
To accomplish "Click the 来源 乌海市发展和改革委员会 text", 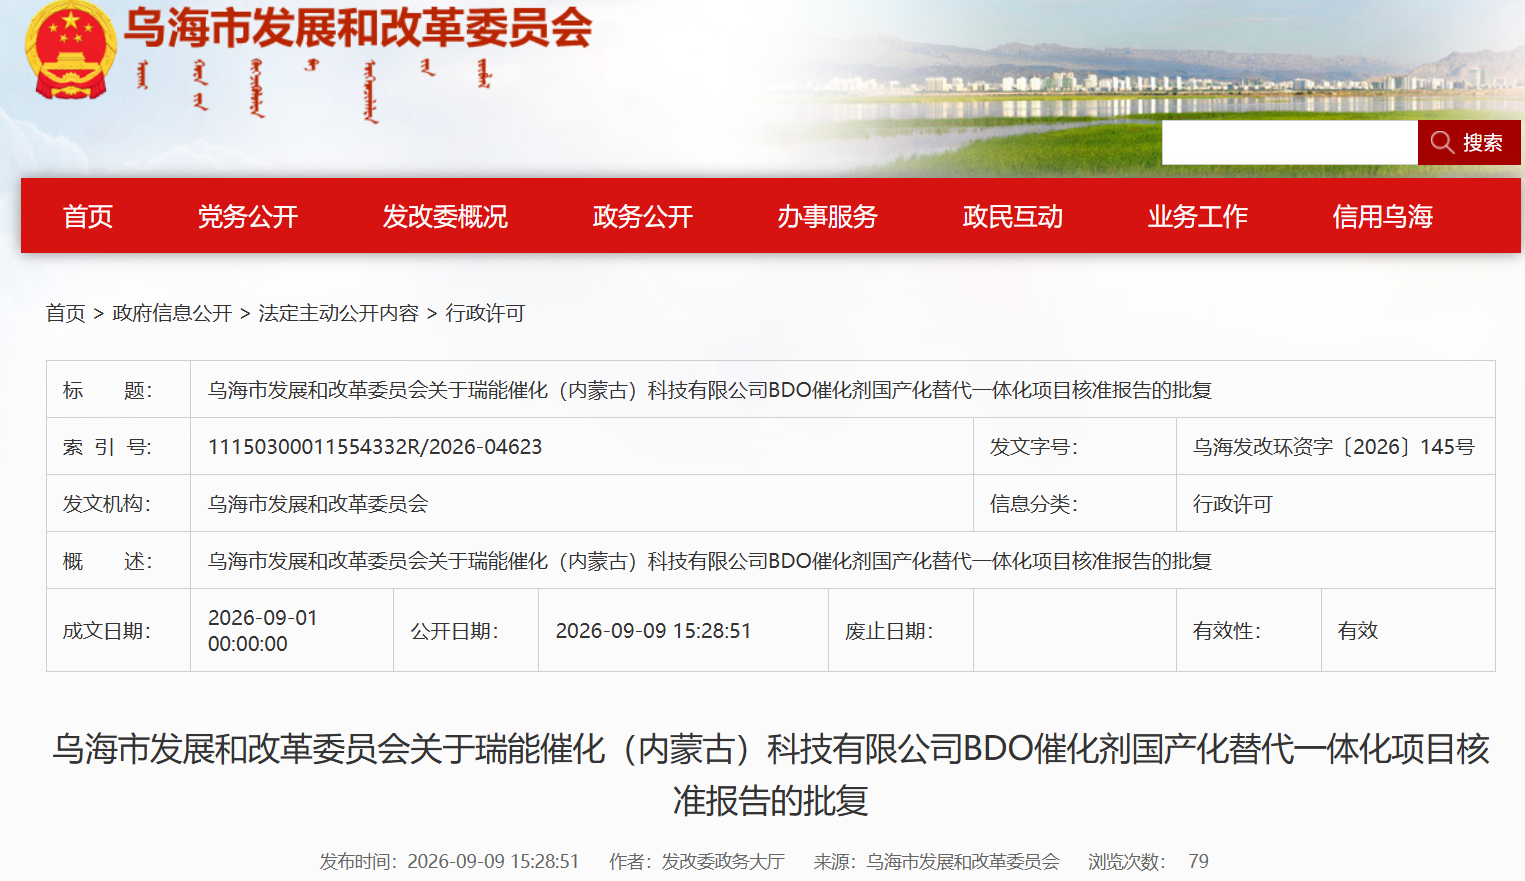I will tap(937, 862).
